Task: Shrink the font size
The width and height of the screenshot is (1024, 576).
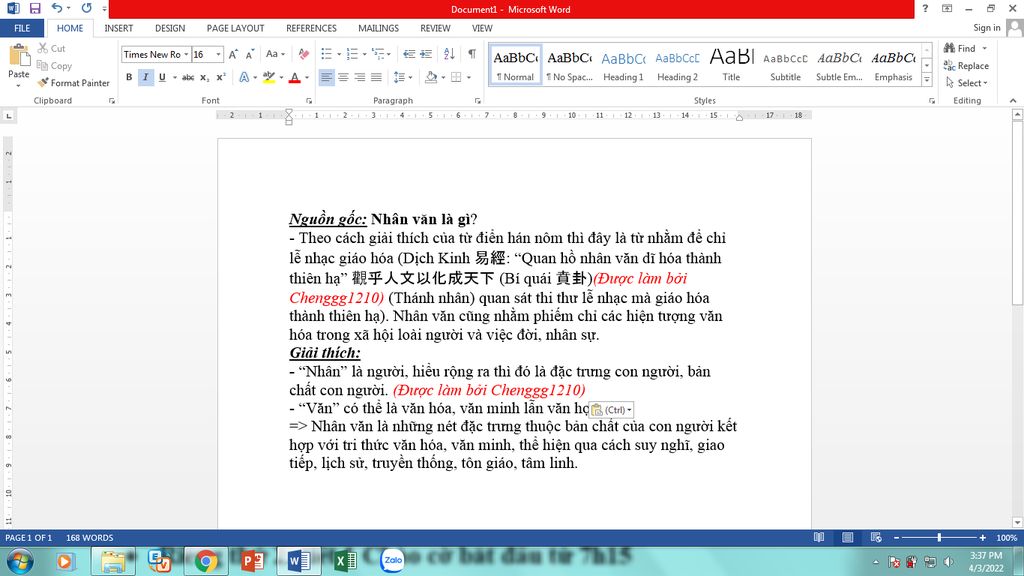Action: click(249, 54)
